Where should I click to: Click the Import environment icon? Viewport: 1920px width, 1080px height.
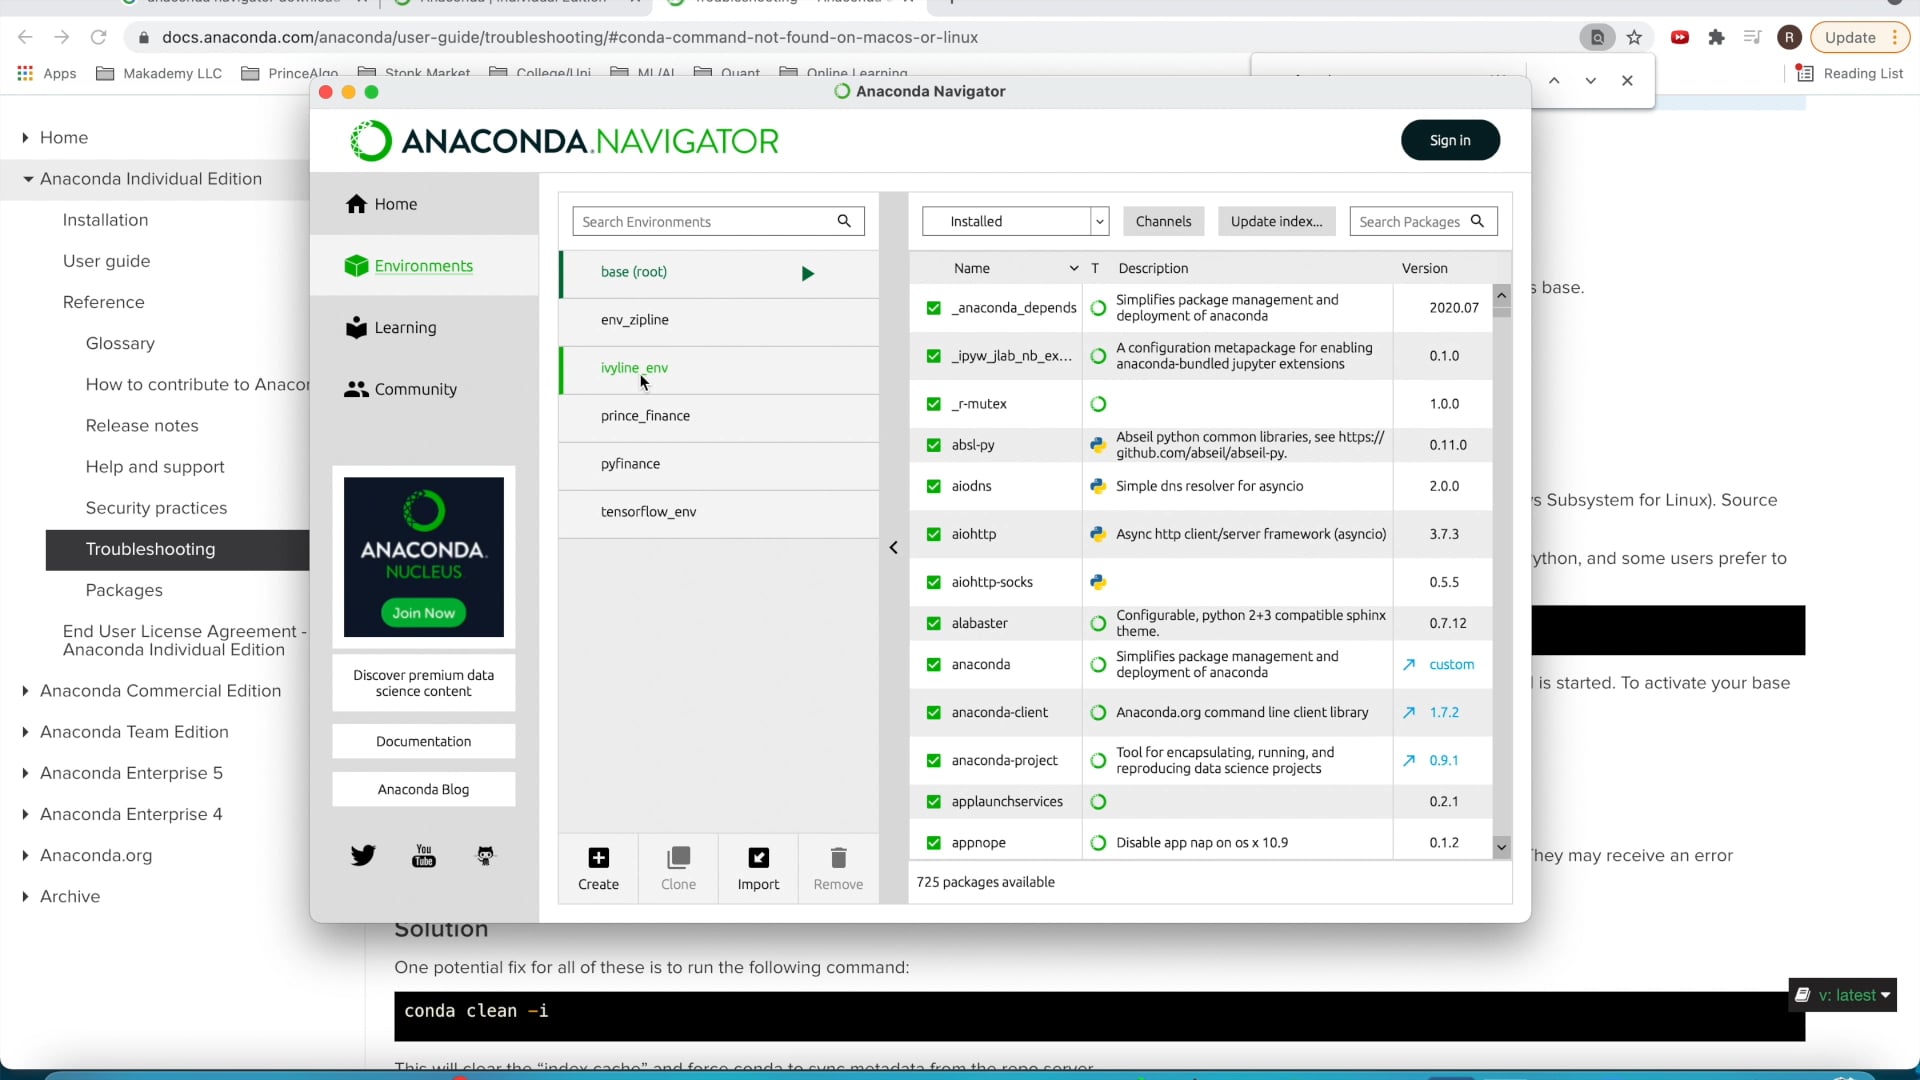(x=758, y=858)
